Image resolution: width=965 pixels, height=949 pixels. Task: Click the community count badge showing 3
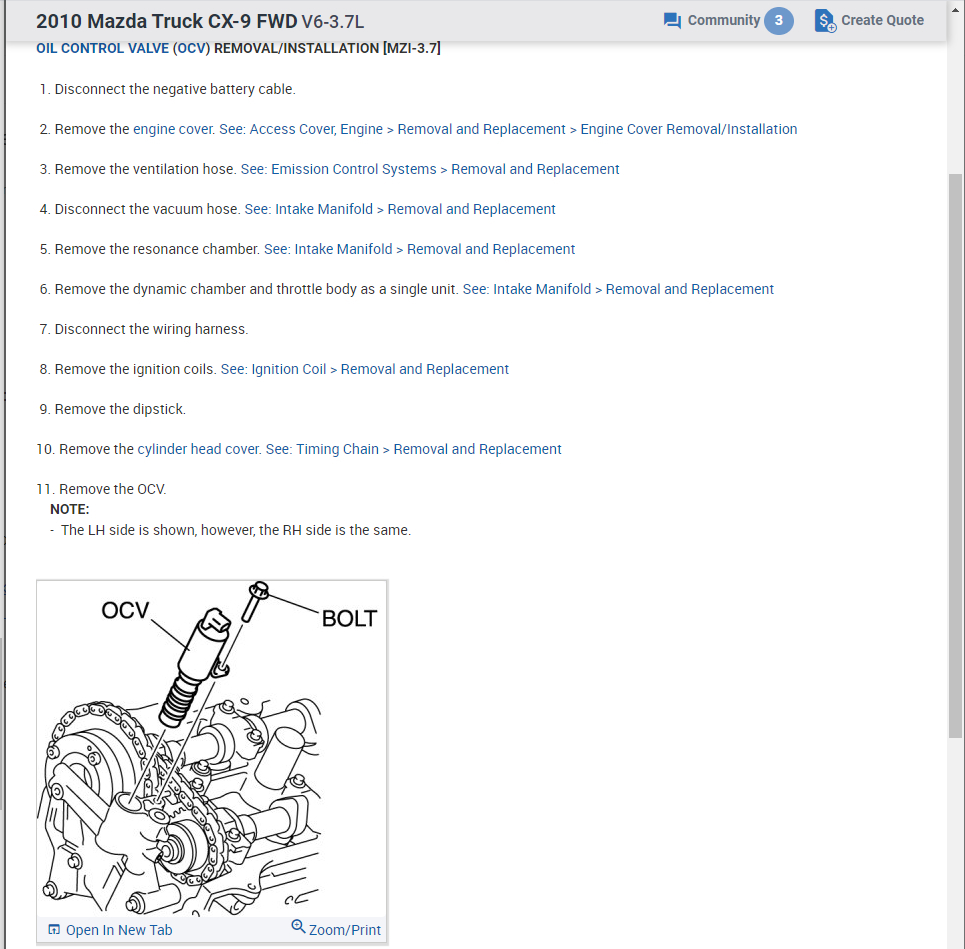coord(779,21)
